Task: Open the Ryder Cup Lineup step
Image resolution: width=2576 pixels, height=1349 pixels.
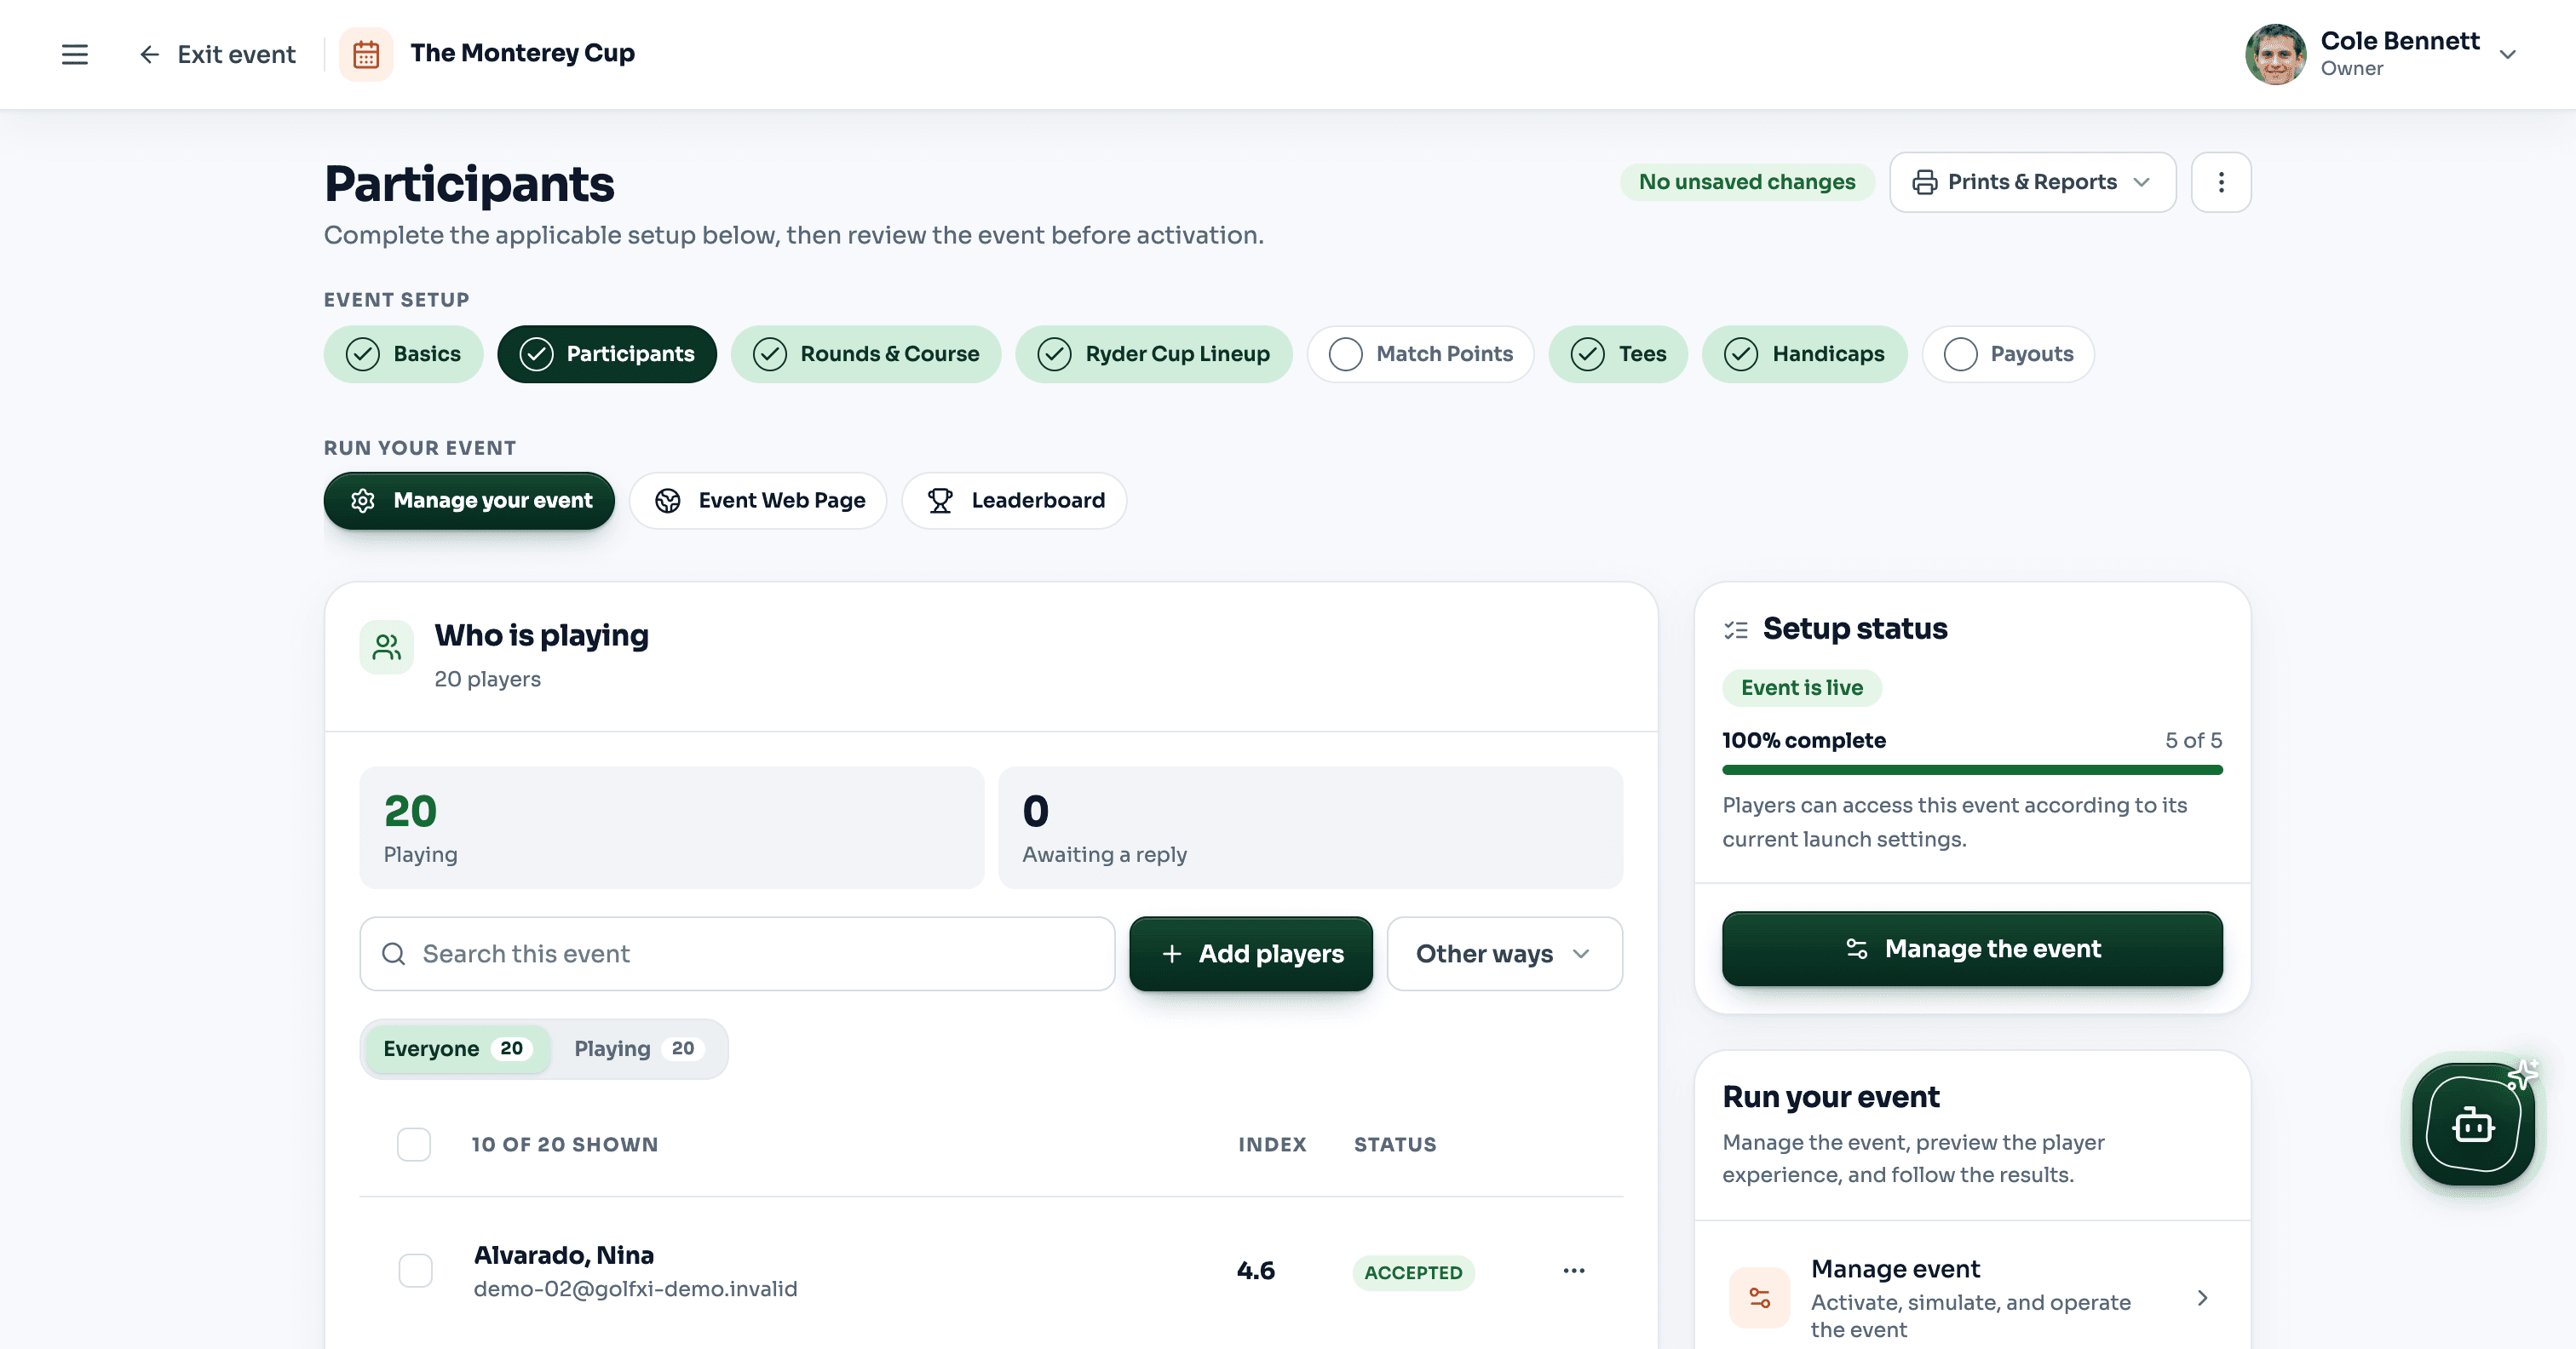Action: click(1154, 354)
